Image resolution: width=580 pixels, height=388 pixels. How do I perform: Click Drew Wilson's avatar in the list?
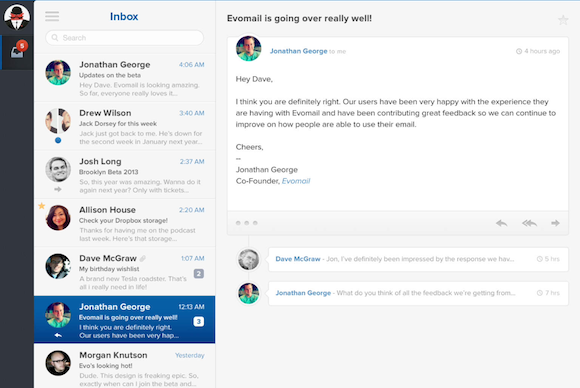point(58,121)
